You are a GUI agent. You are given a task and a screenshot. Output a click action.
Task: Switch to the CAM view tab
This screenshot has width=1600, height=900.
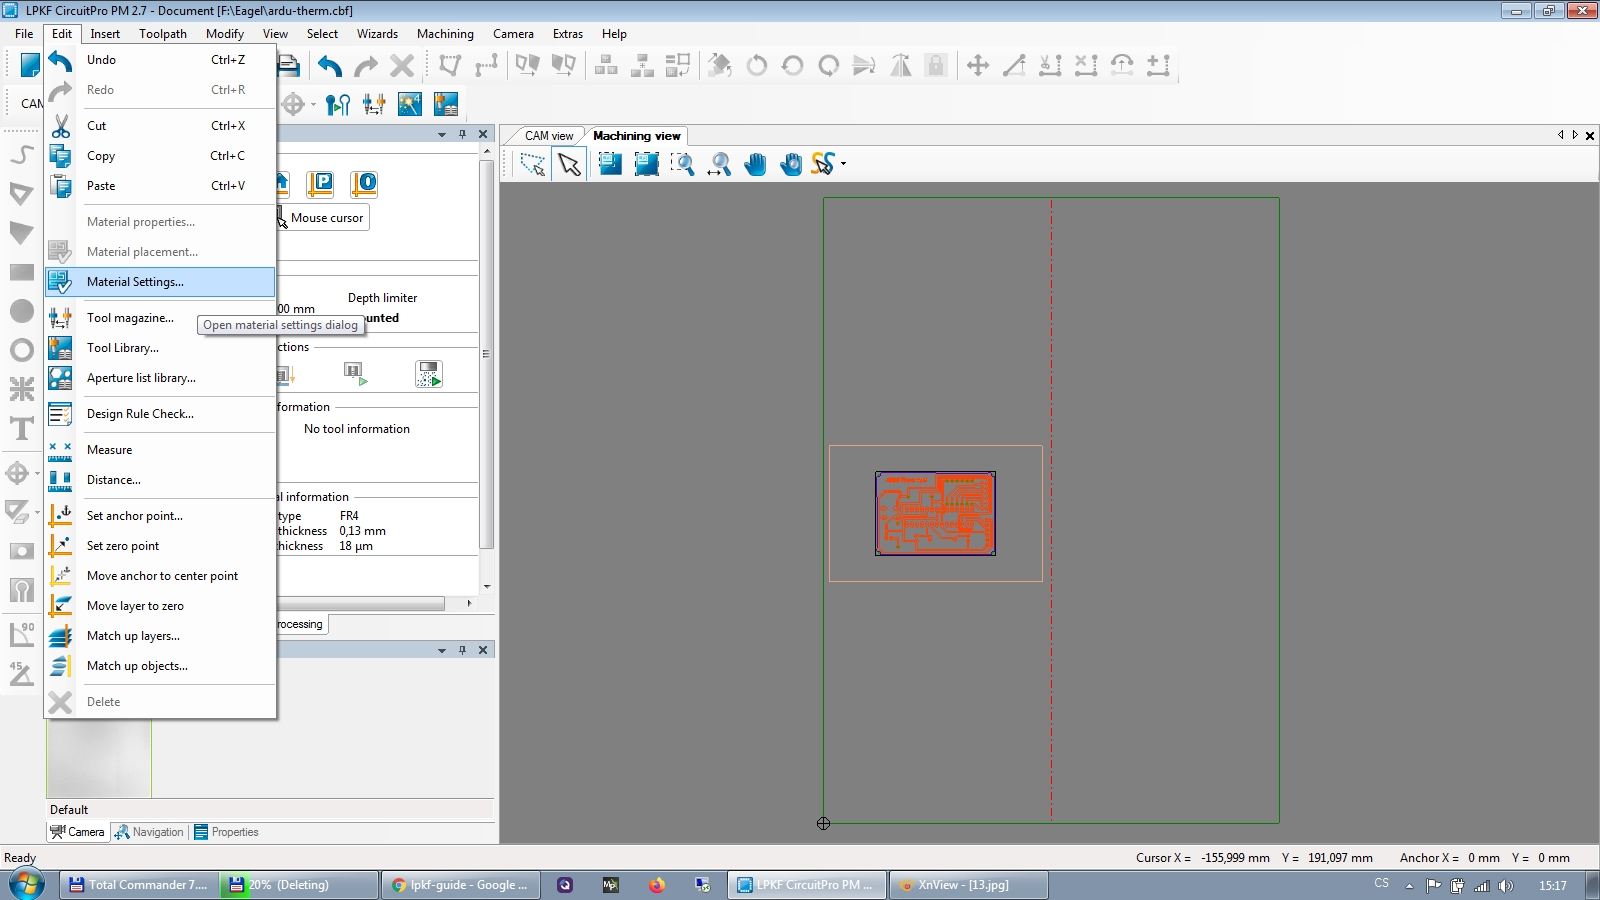pos(548,136)
